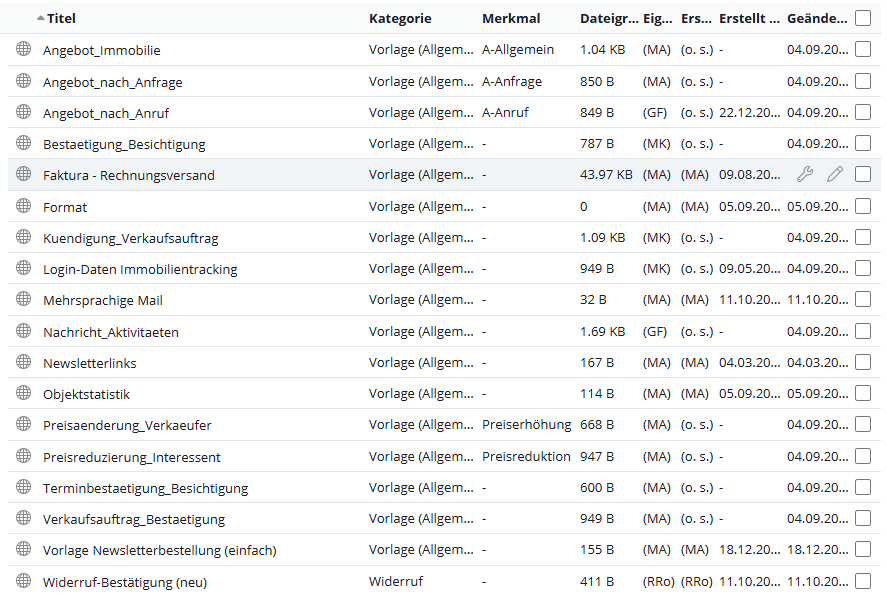Click globe icon of Newsletterlinks row

(23, 362)
